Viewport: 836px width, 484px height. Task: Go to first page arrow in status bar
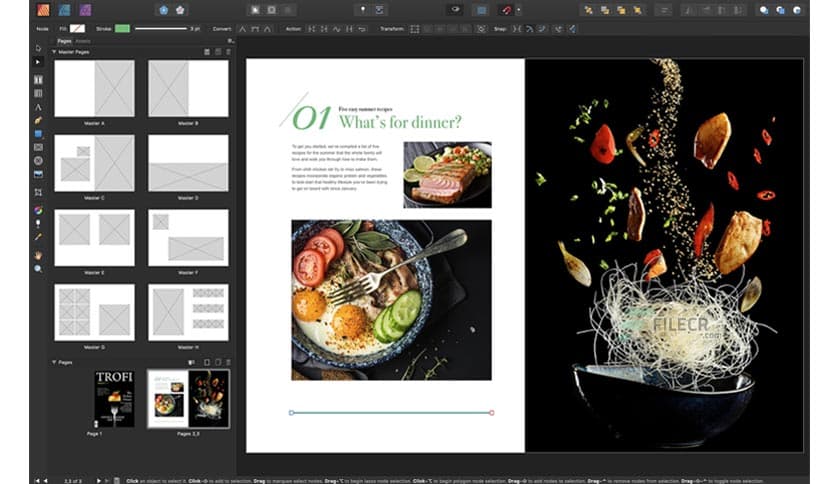point(37,480)
